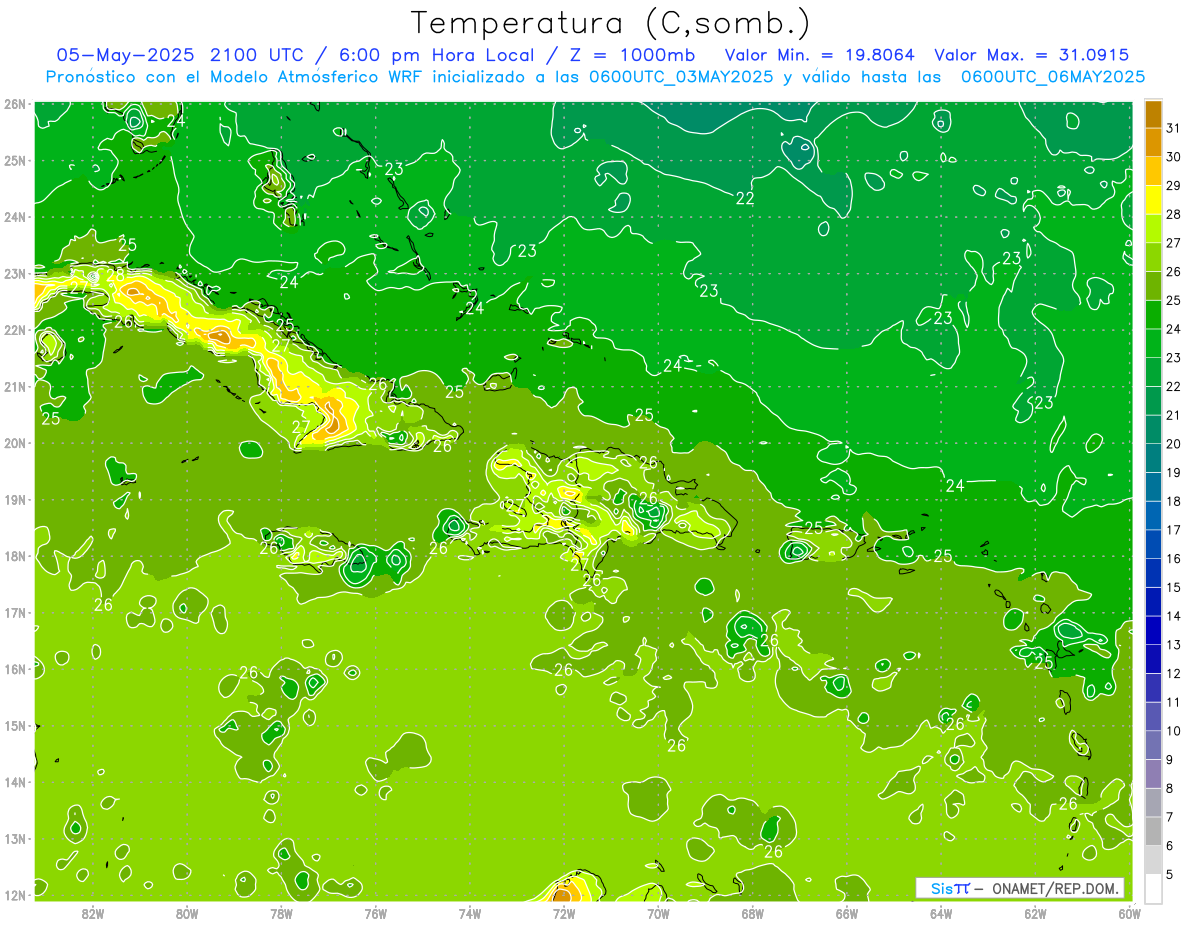Click the color scale value 15
The image size is (1200, 927).
click(1173, 587)
